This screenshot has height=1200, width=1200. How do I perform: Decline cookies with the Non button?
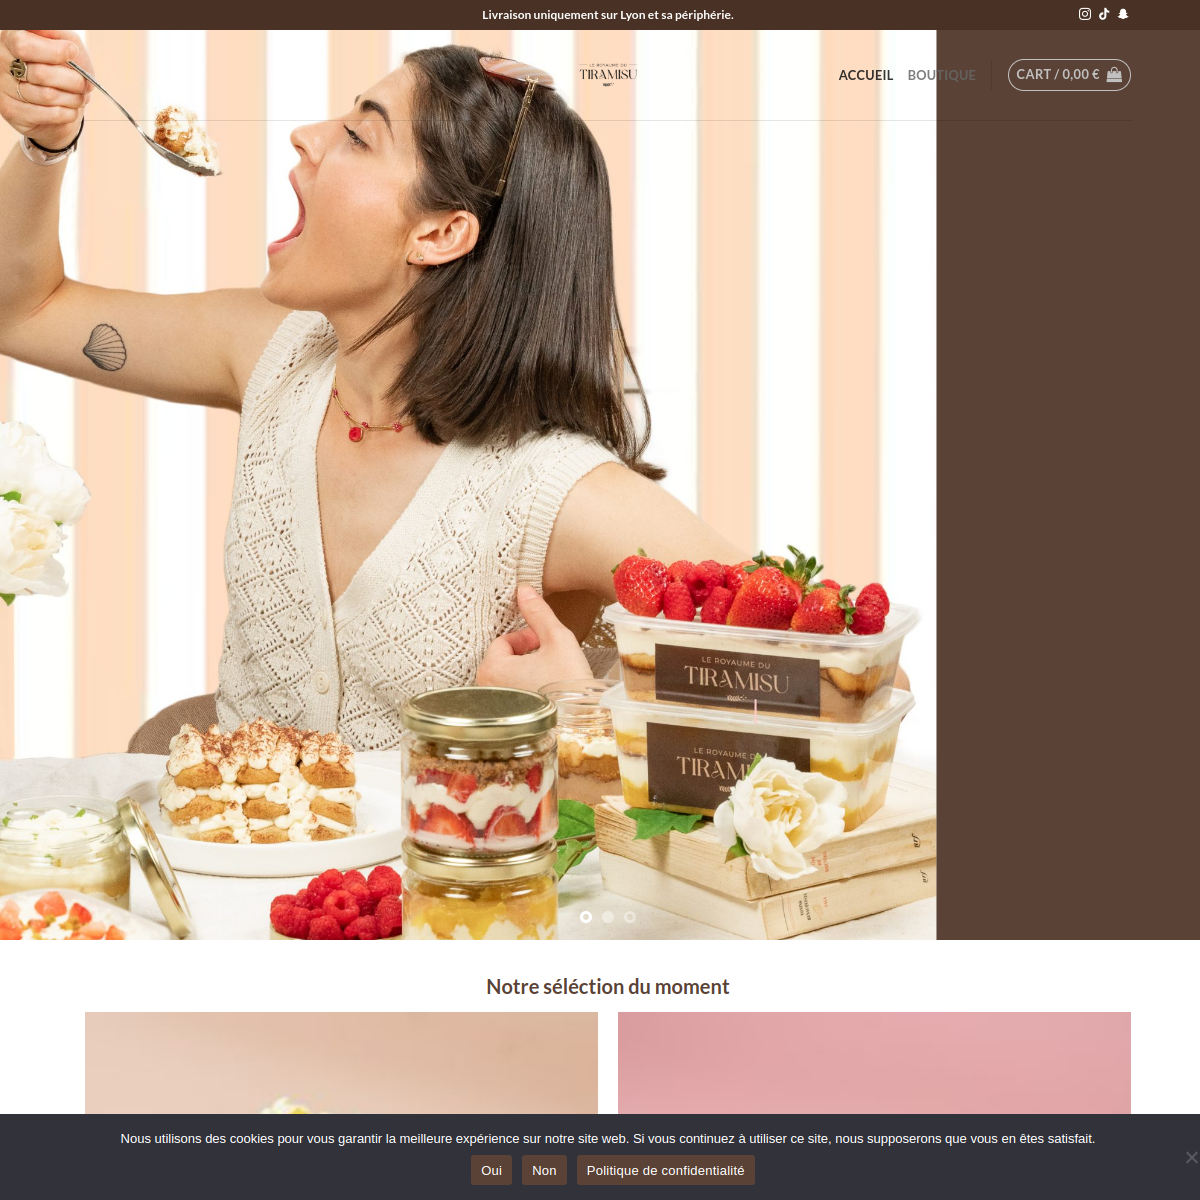click(544, 1170)
